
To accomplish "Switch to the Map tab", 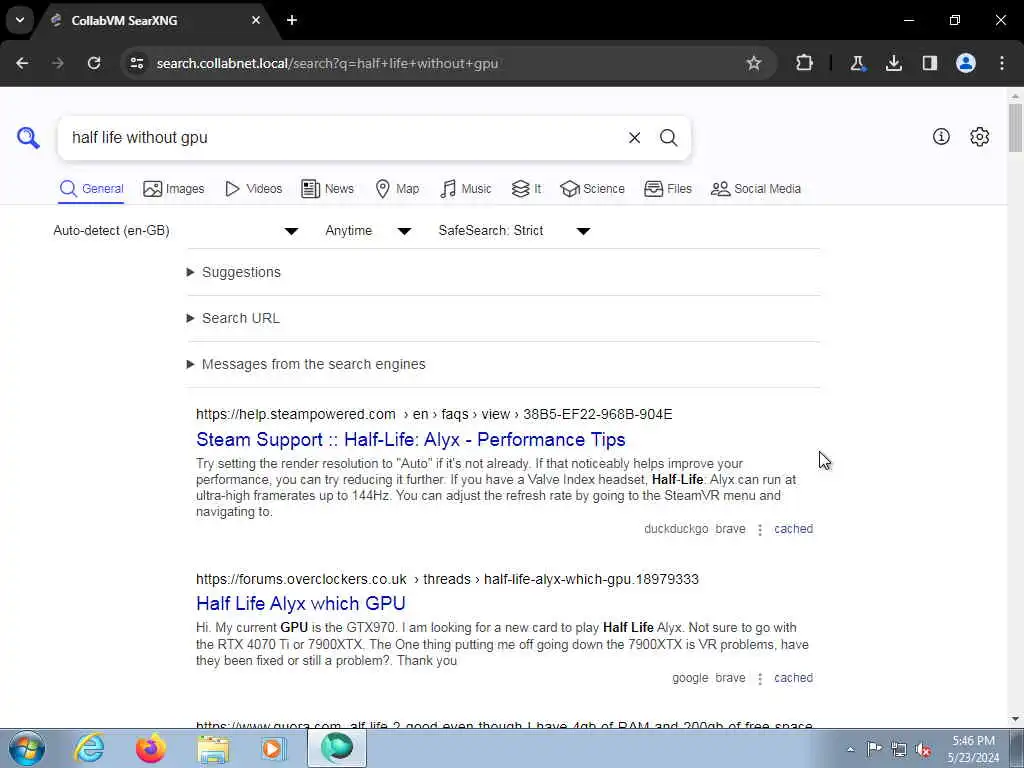I will [x=397, y=189].
